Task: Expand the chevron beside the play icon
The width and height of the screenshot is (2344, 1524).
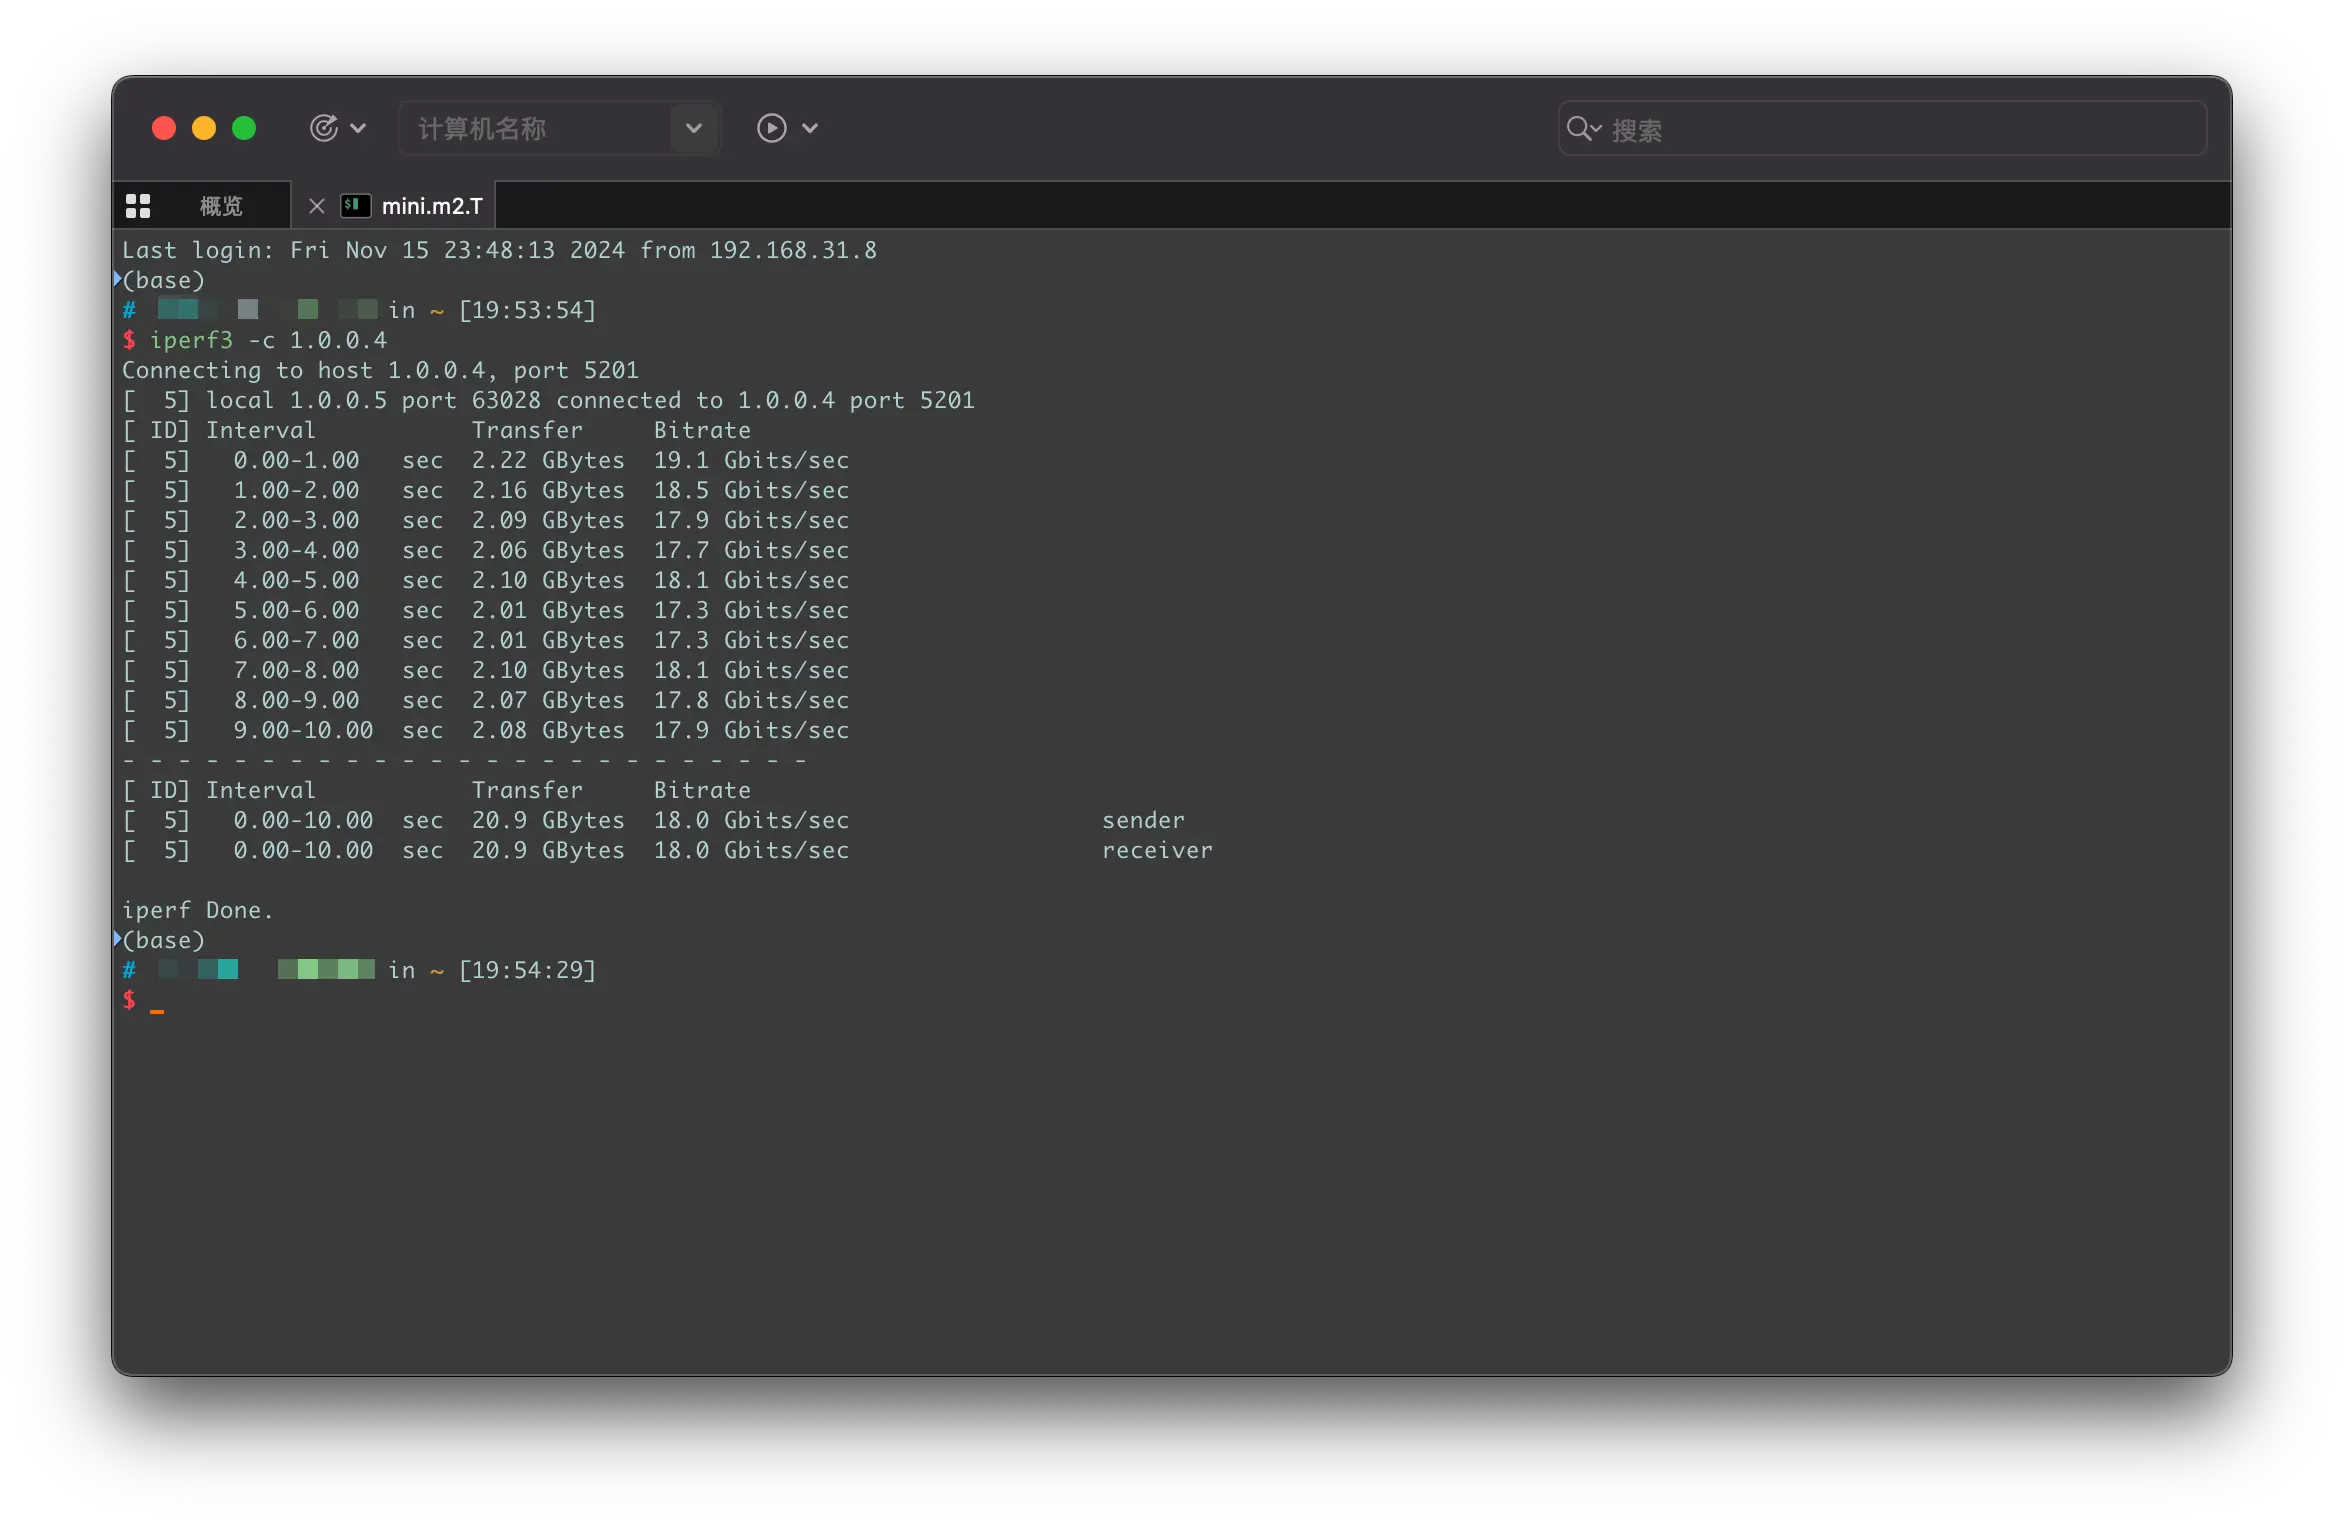Action: pyautogui.click(x=810, y=128)
